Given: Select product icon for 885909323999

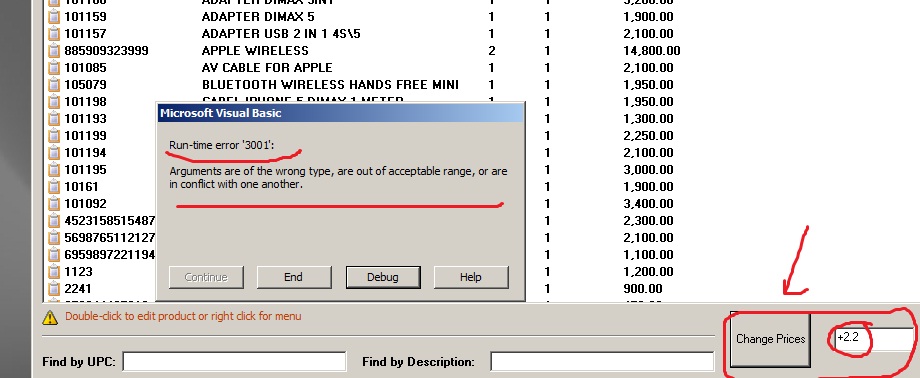Looking at the screenshot, I should click(54, 50).
